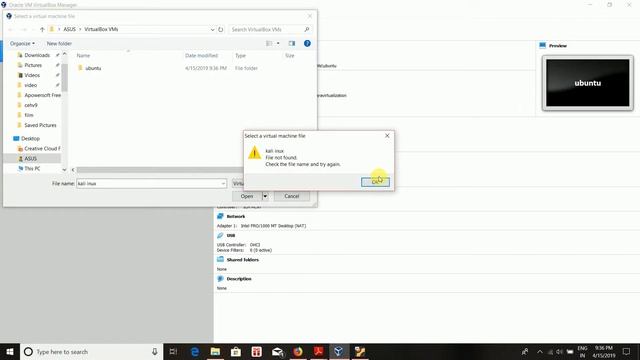
Task: Select ASUS user folder in navigation pane
Action: coord(30,158)
